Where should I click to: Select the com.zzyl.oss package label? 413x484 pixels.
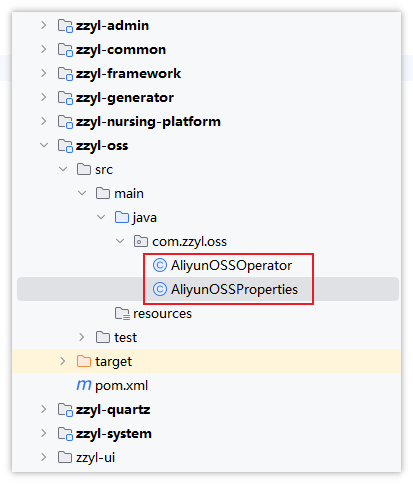pyautogui.click(x=189, y=242)
